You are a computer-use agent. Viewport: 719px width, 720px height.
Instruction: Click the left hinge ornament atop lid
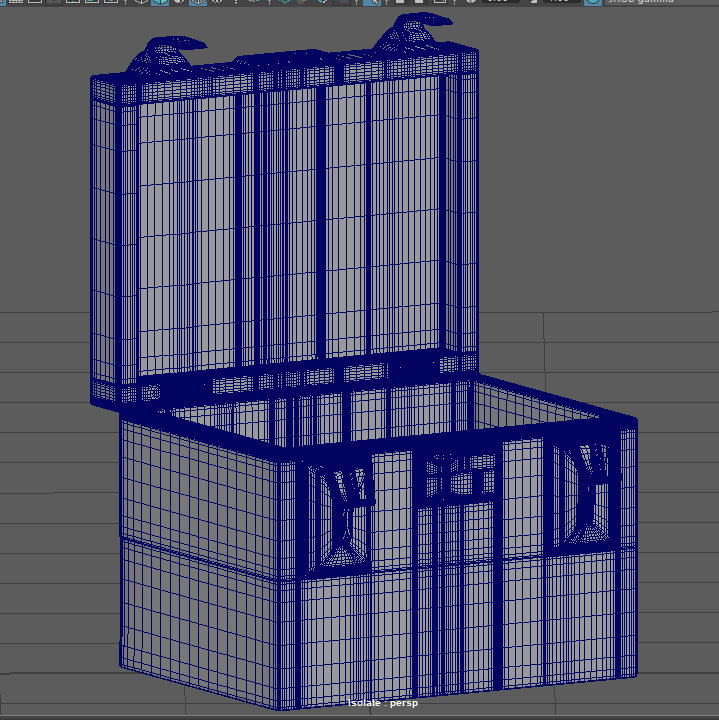(x=166, y=53)
